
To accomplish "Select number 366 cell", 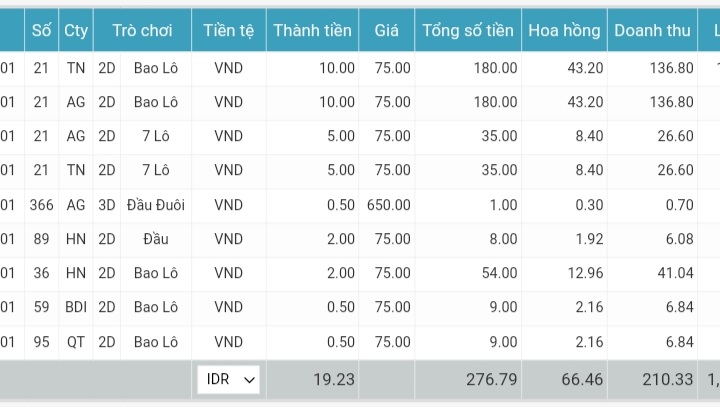I will tap(41, 205).
